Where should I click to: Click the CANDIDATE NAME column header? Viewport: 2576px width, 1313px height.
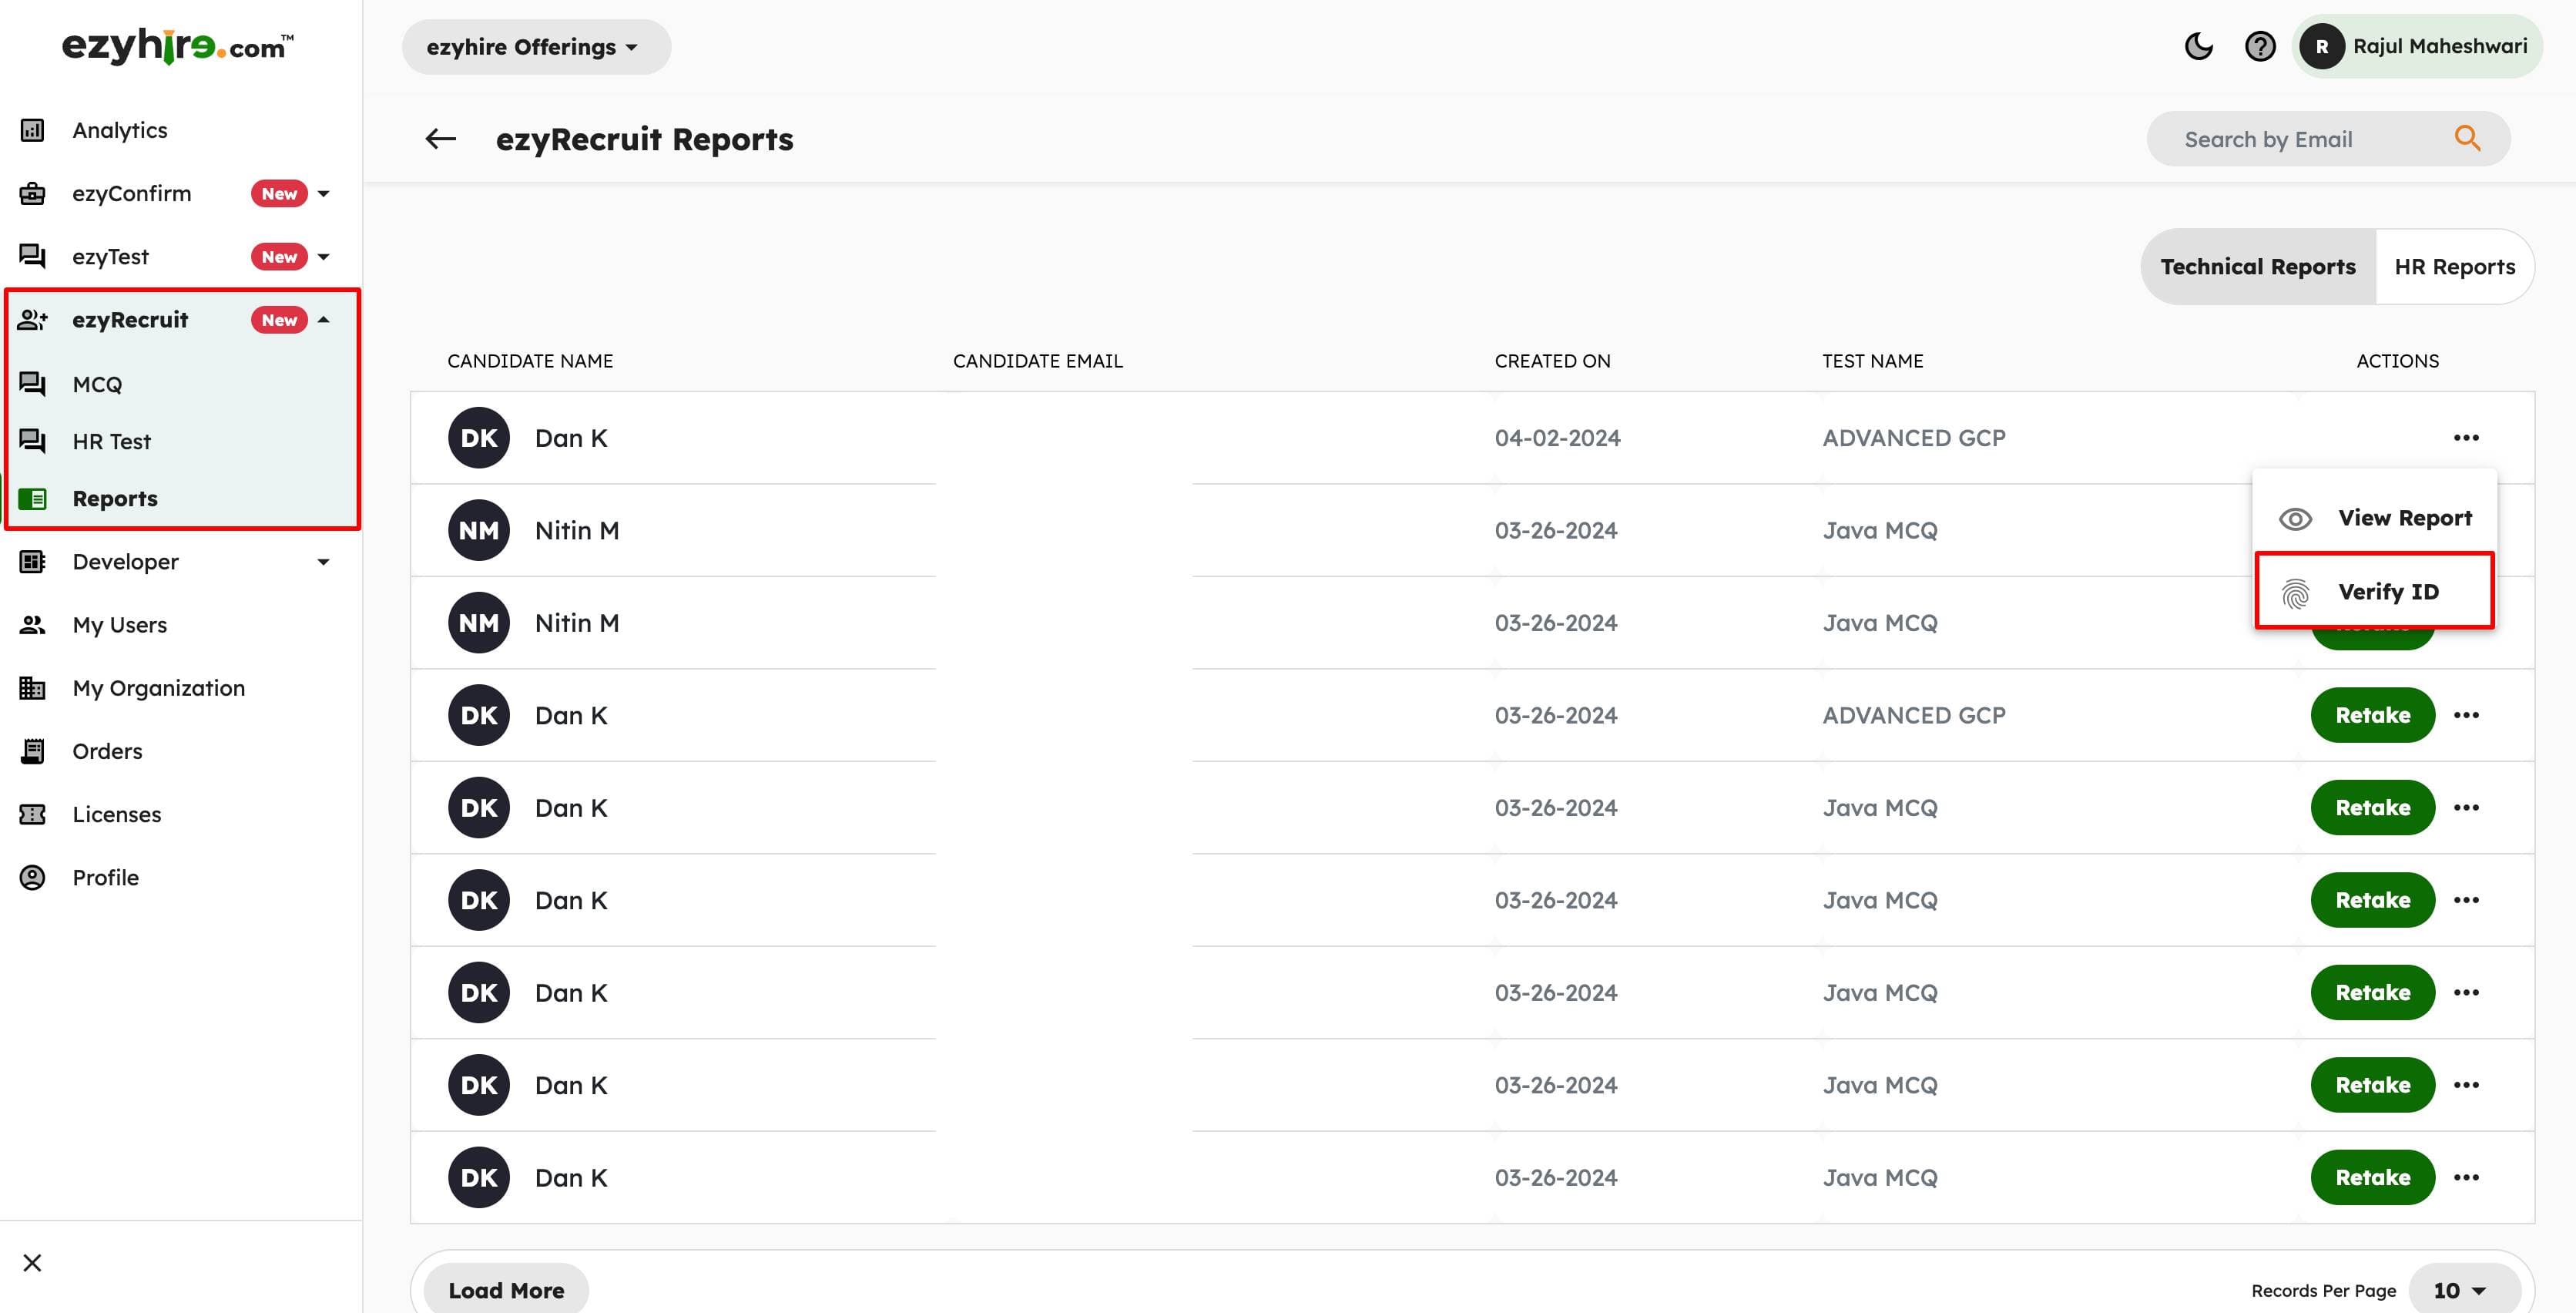[530, 361]
